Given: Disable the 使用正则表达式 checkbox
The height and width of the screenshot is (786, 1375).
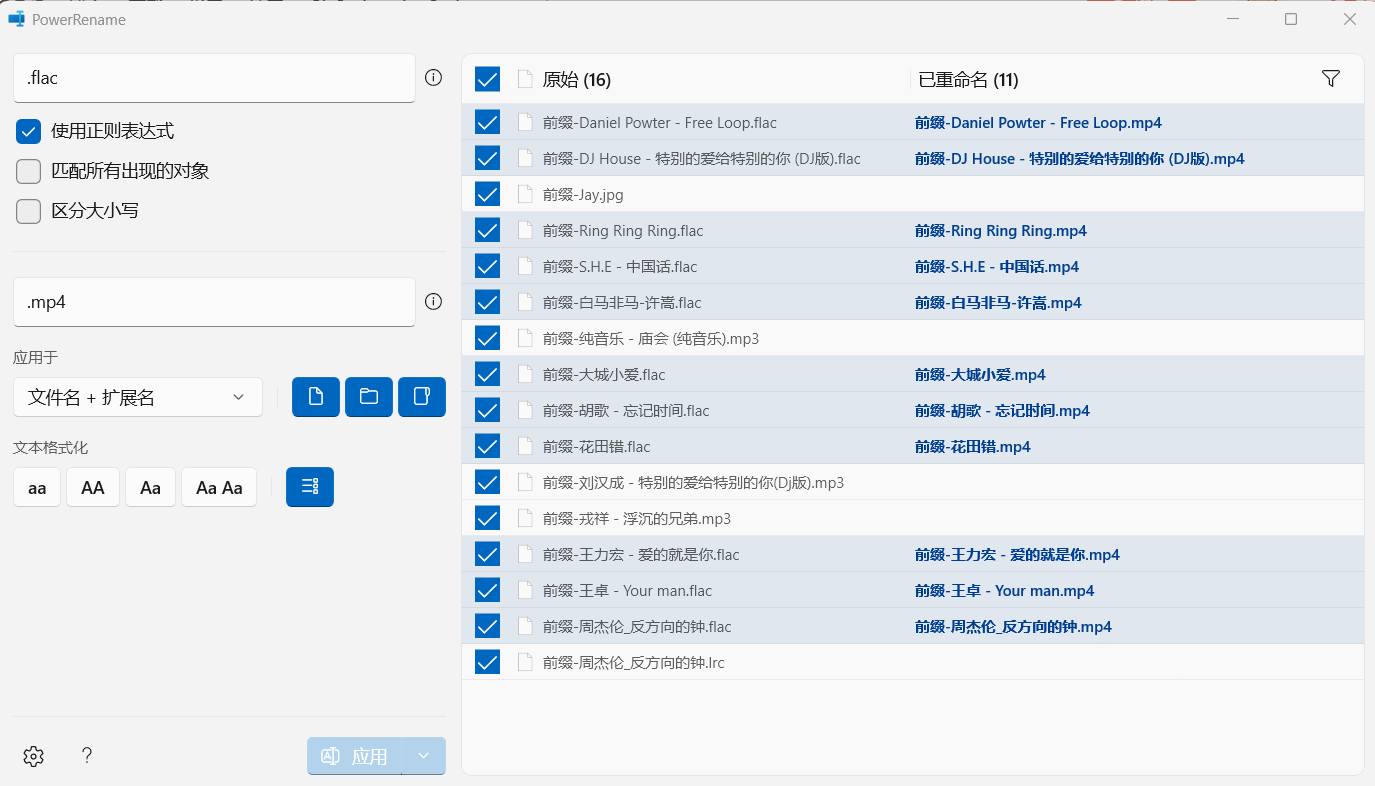Looking at the screenshot, I should 29,131.
